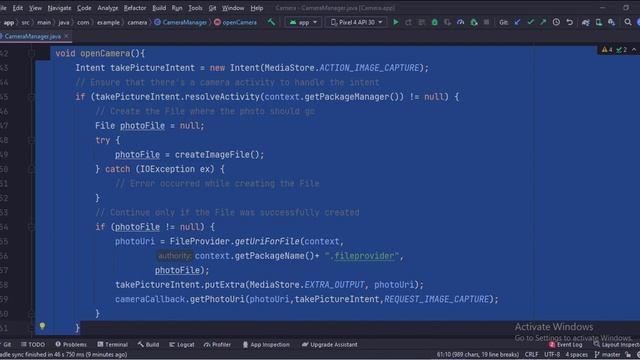The height and width of the screenshot is (360, 640).
Task: Show Git history clock icon
Action: tap(556, 22)
